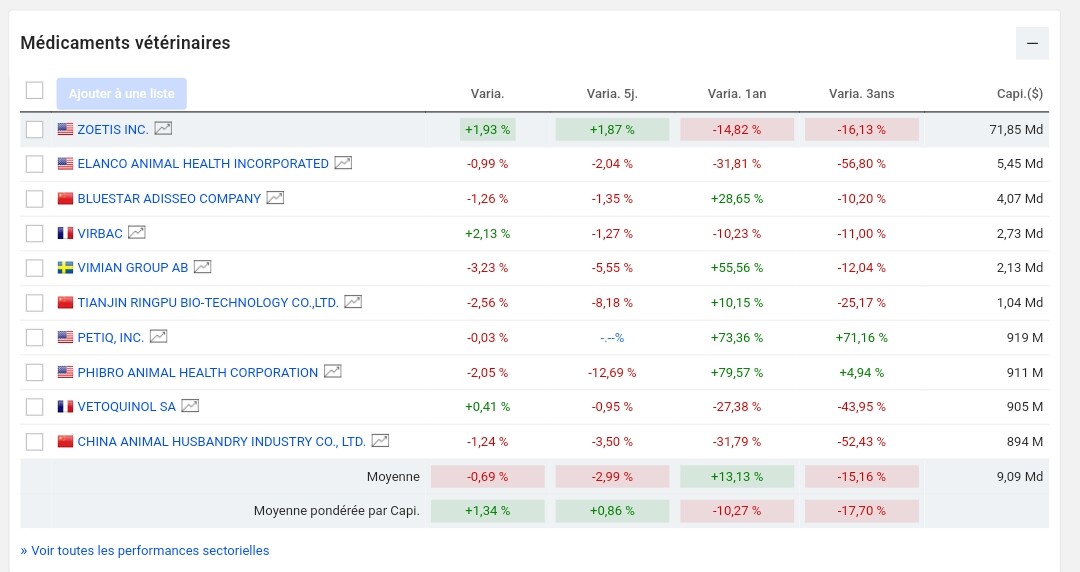Sort by the Varia. 1an column header

[736, 94]
